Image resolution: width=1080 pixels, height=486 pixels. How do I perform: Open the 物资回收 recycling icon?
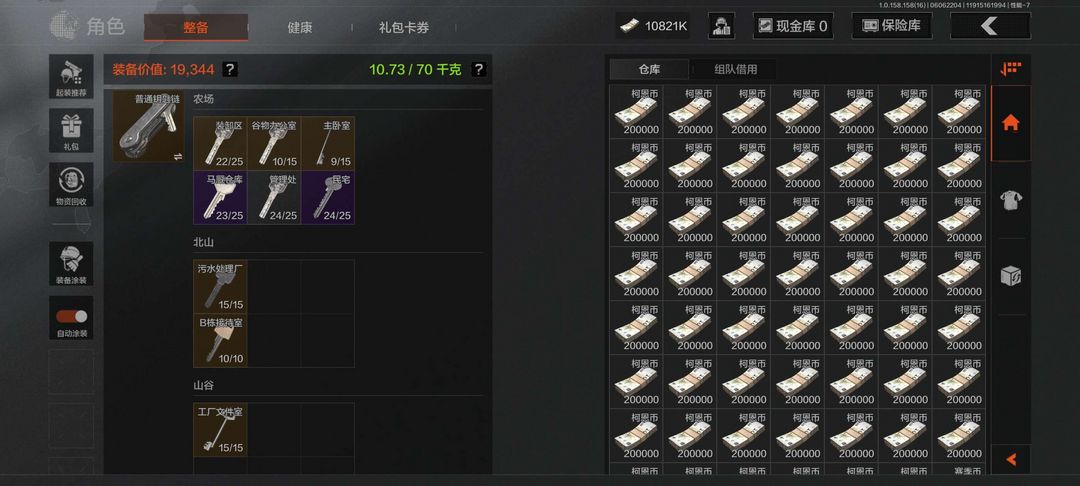click(x=71, y=184)
